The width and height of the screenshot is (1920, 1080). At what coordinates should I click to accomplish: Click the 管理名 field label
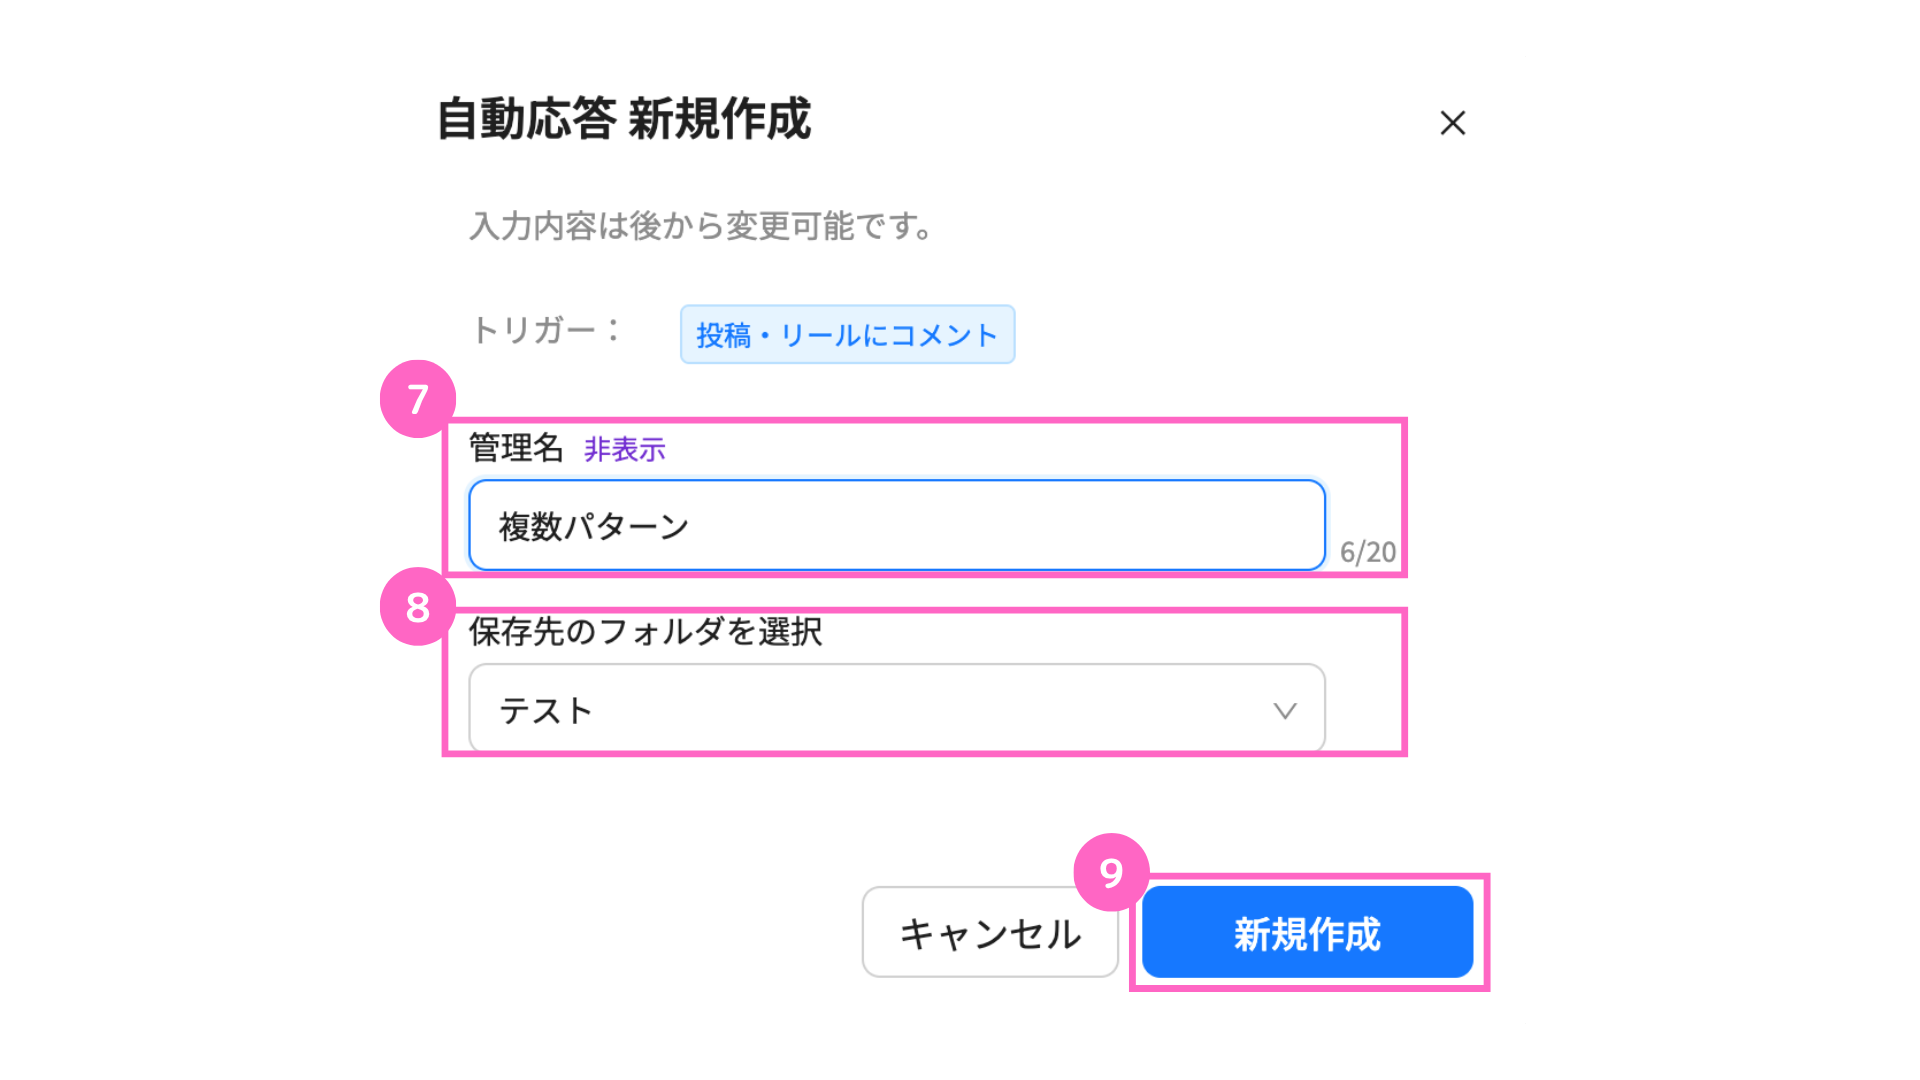pyautogui.click(x=516, y=448)
